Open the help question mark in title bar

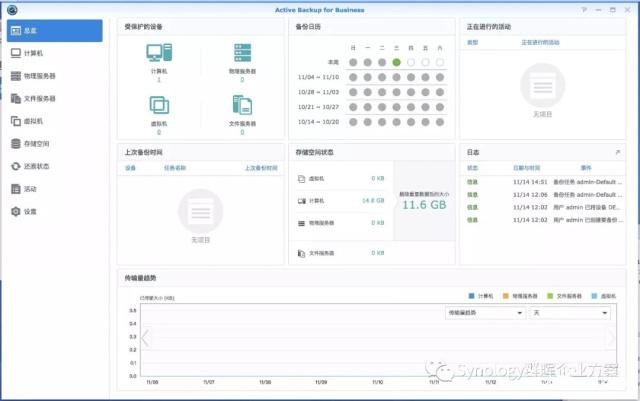click(x=584, y=9)
